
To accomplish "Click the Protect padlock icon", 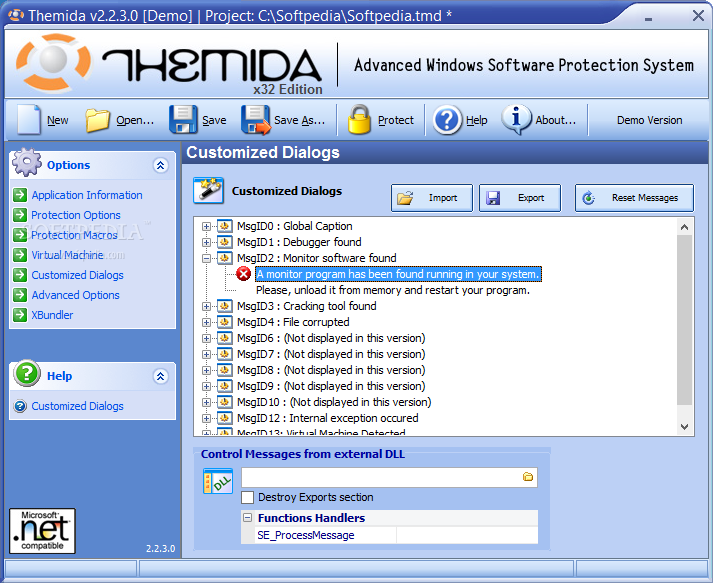I will (x=359, y=120).
